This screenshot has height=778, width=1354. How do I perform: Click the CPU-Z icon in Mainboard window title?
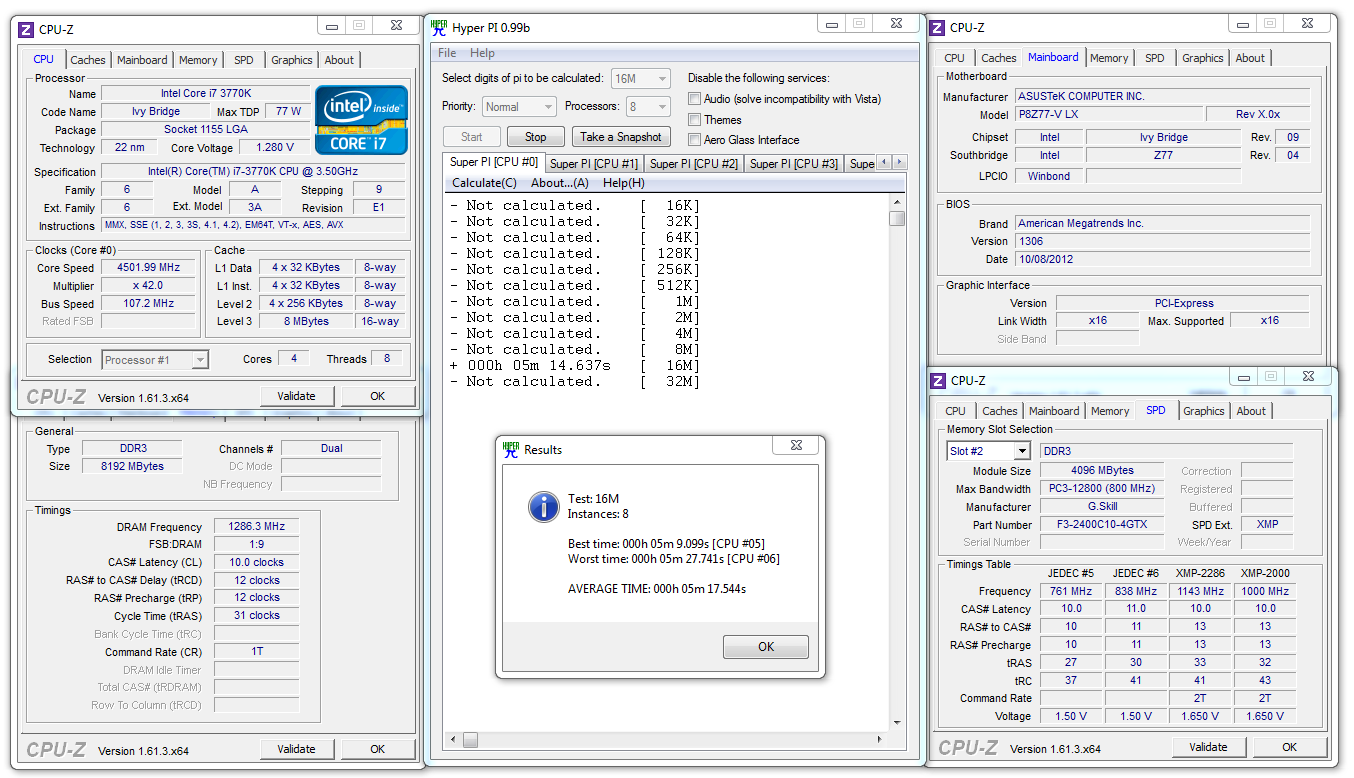click(938, 27)
